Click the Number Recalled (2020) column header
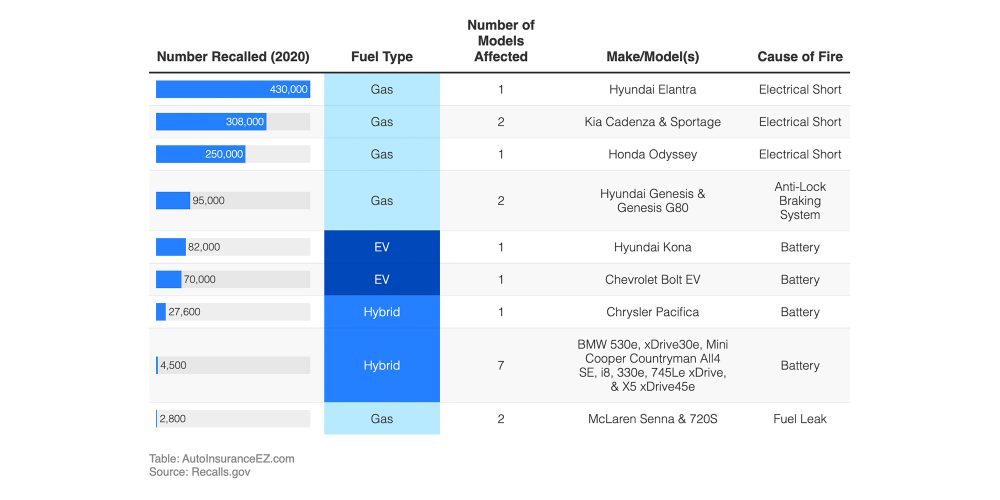This screenshot has width=1000, height=500. coord(232,57)
